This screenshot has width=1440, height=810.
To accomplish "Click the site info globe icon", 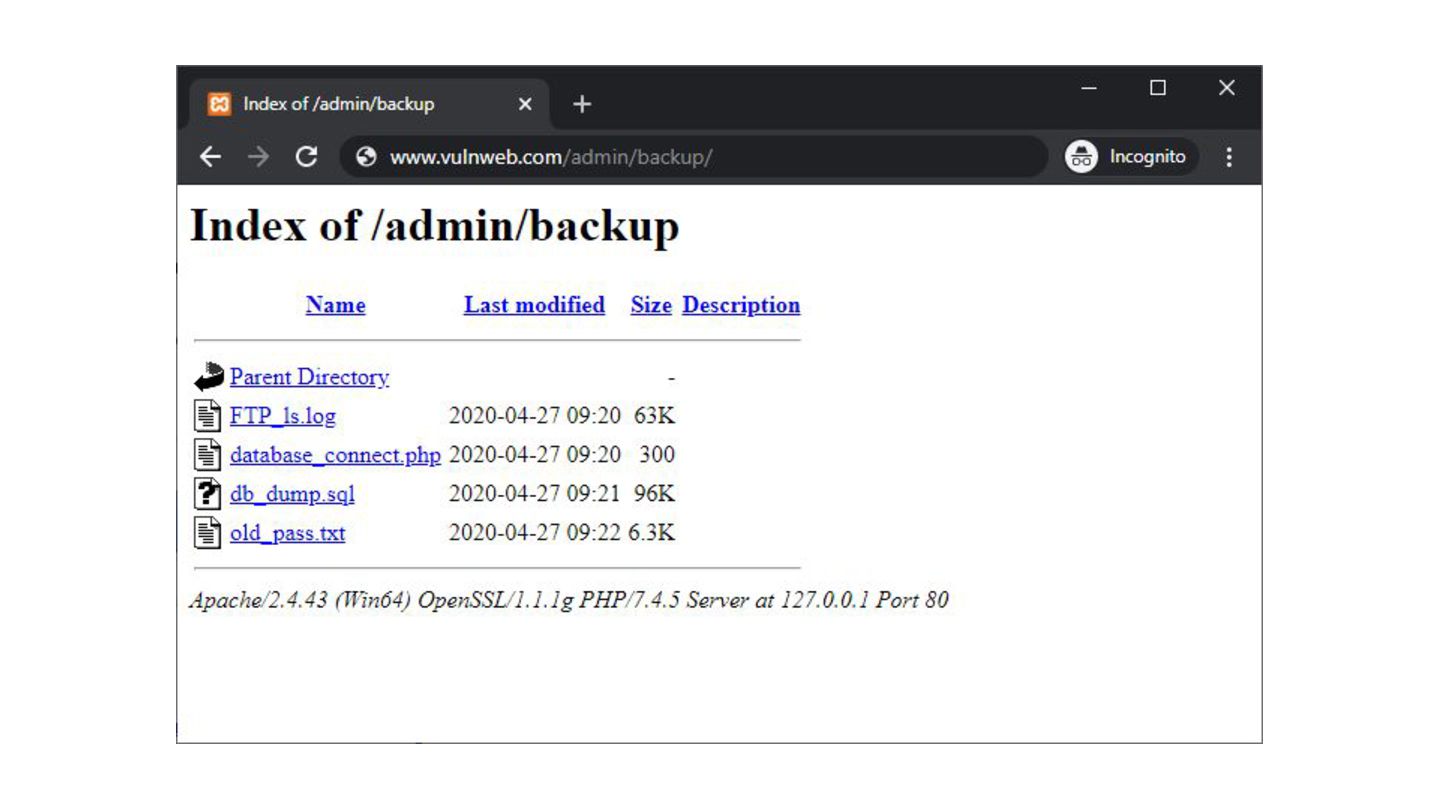I will 366,157.
